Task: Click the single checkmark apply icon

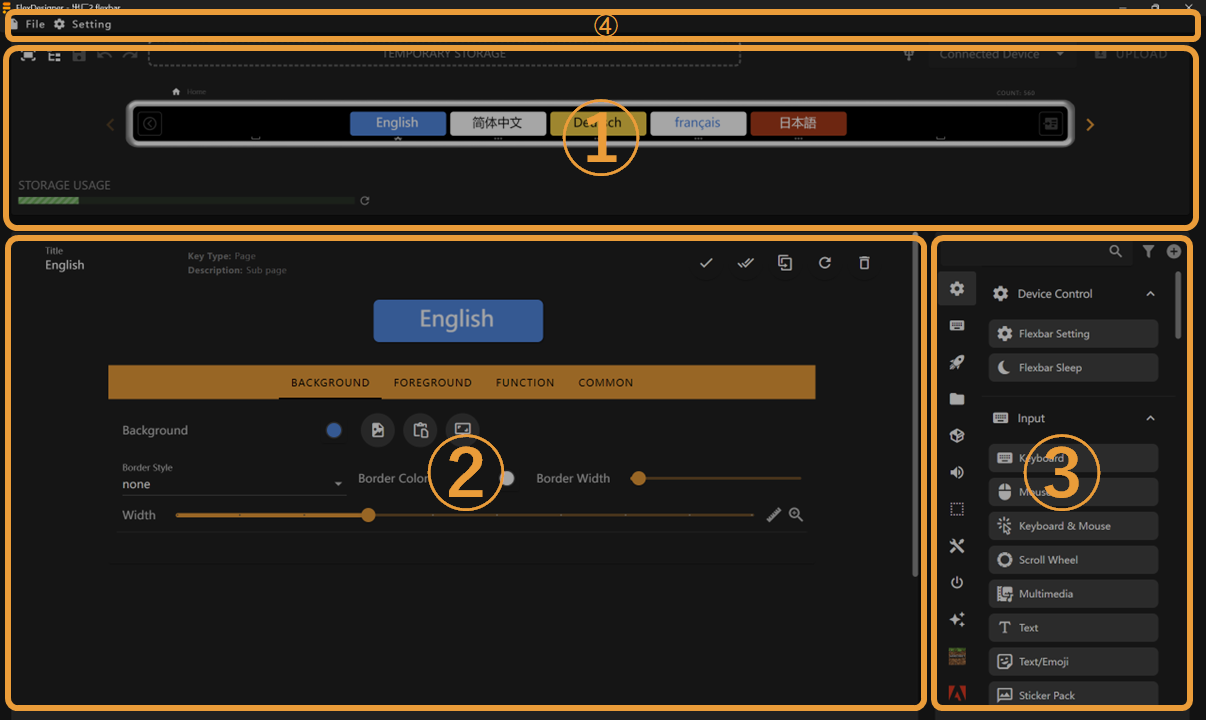Action: 706,263
